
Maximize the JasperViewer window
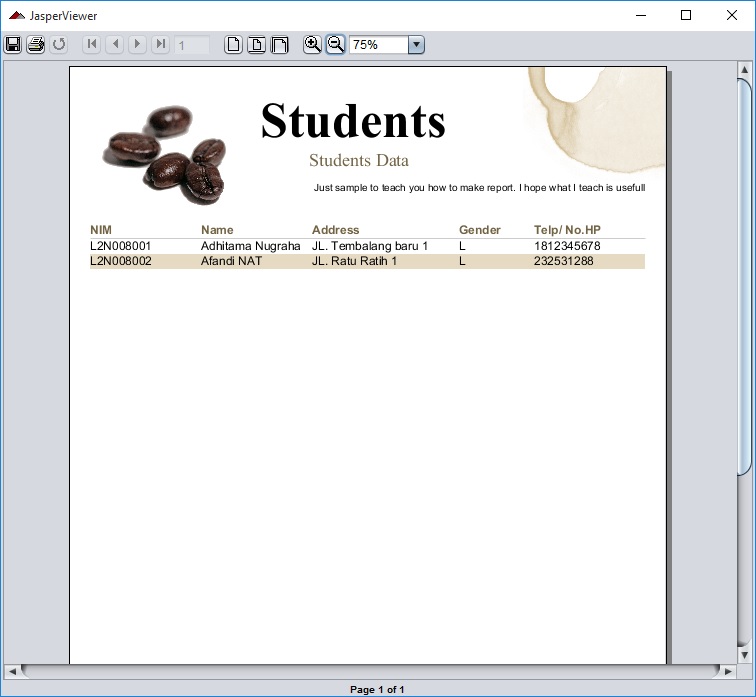click(686, 15)
